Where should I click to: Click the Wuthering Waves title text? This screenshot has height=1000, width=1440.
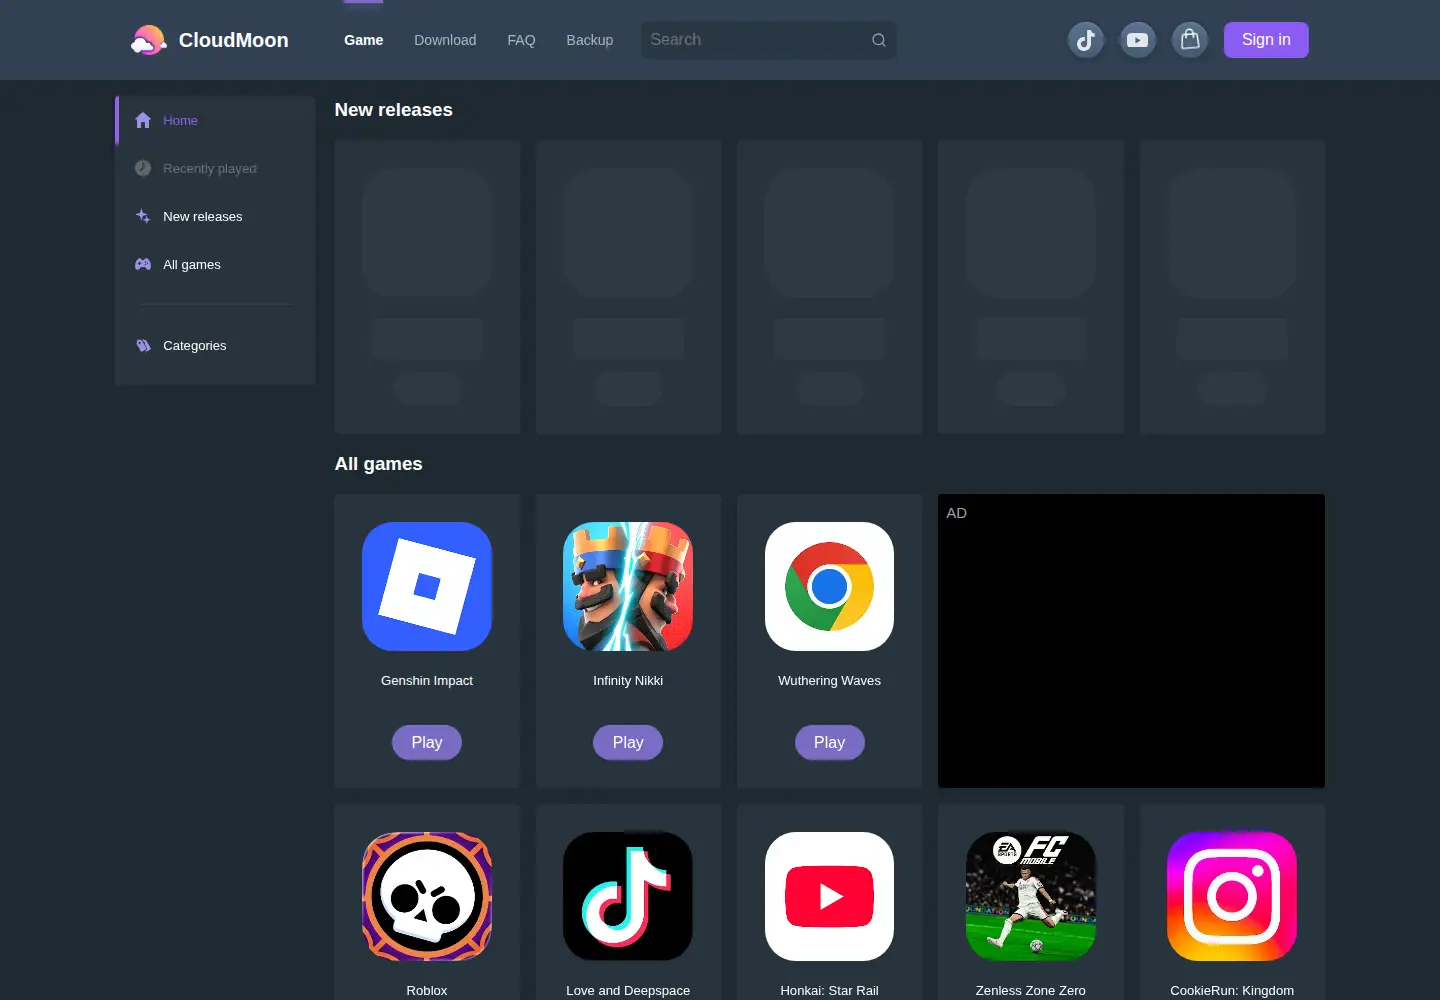(829, 681)
